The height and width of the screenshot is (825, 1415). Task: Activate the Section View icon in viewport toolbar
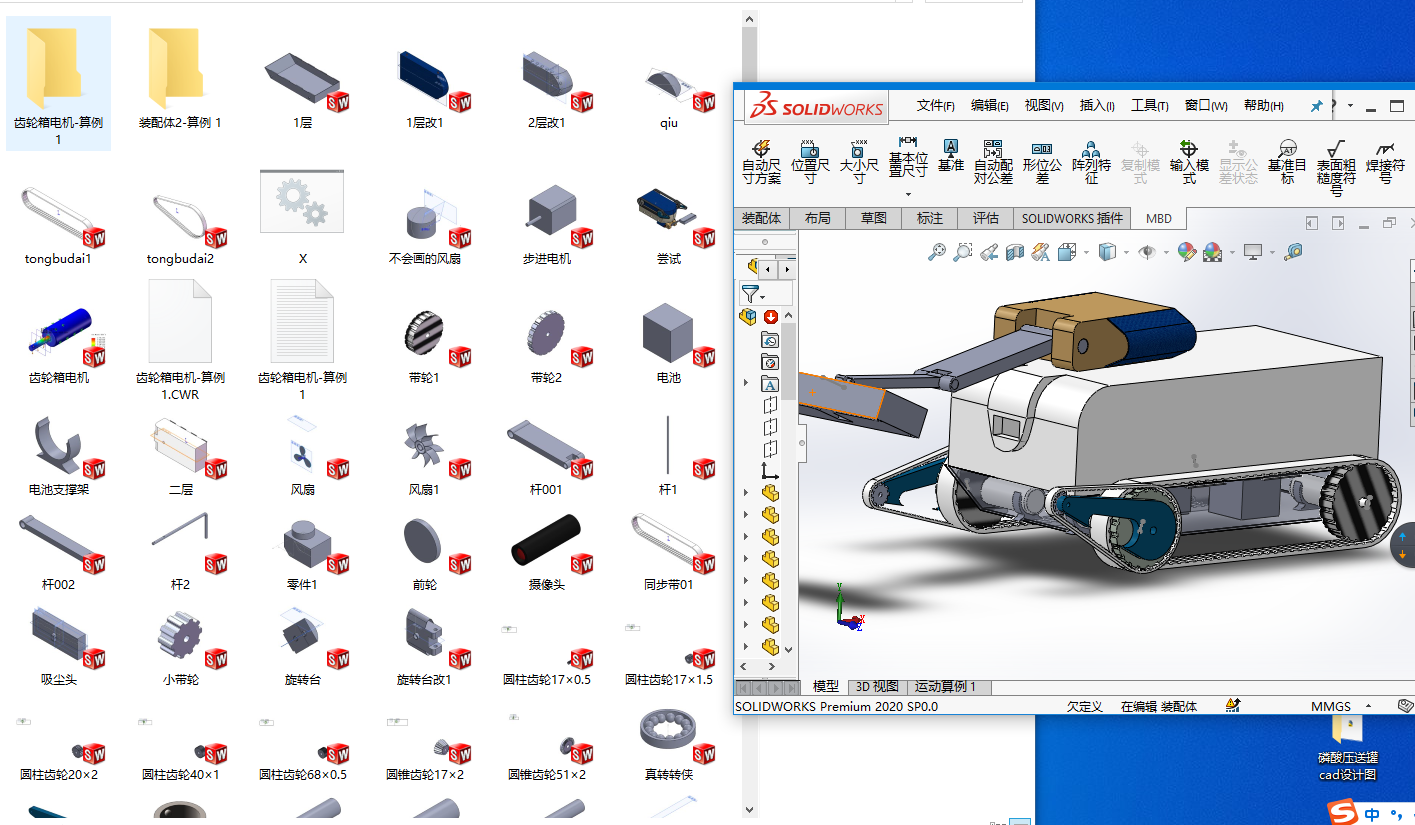click(x=1015, y=252)
